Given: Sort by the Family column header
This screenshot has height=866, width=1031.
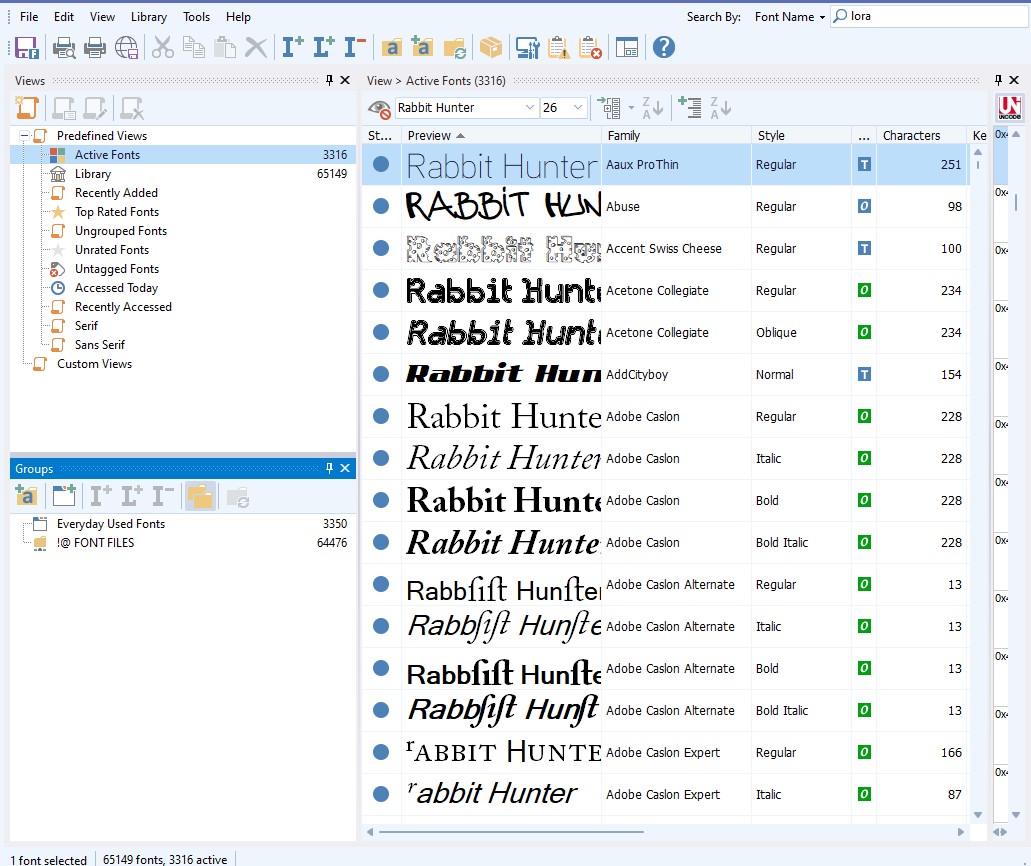Looking at the screenshot, I should point(676,135).
